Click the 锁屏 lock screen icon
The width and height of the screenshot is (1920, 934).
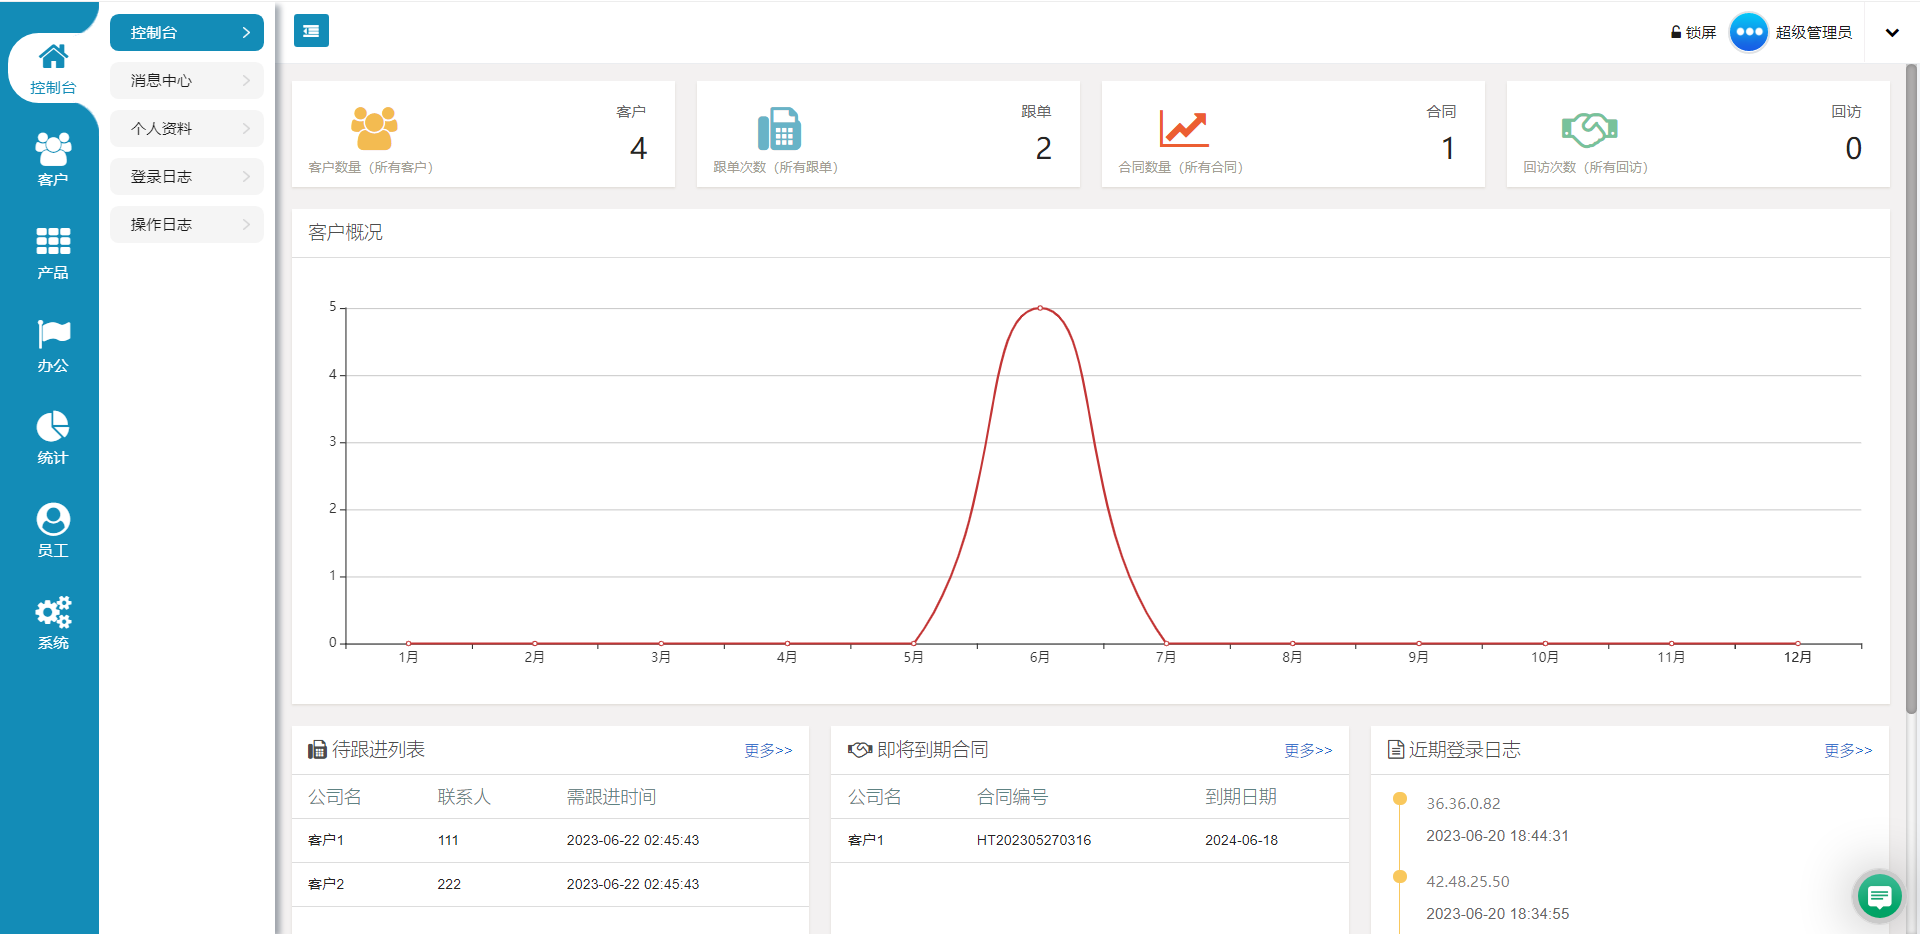click(x=1676, y=32)
